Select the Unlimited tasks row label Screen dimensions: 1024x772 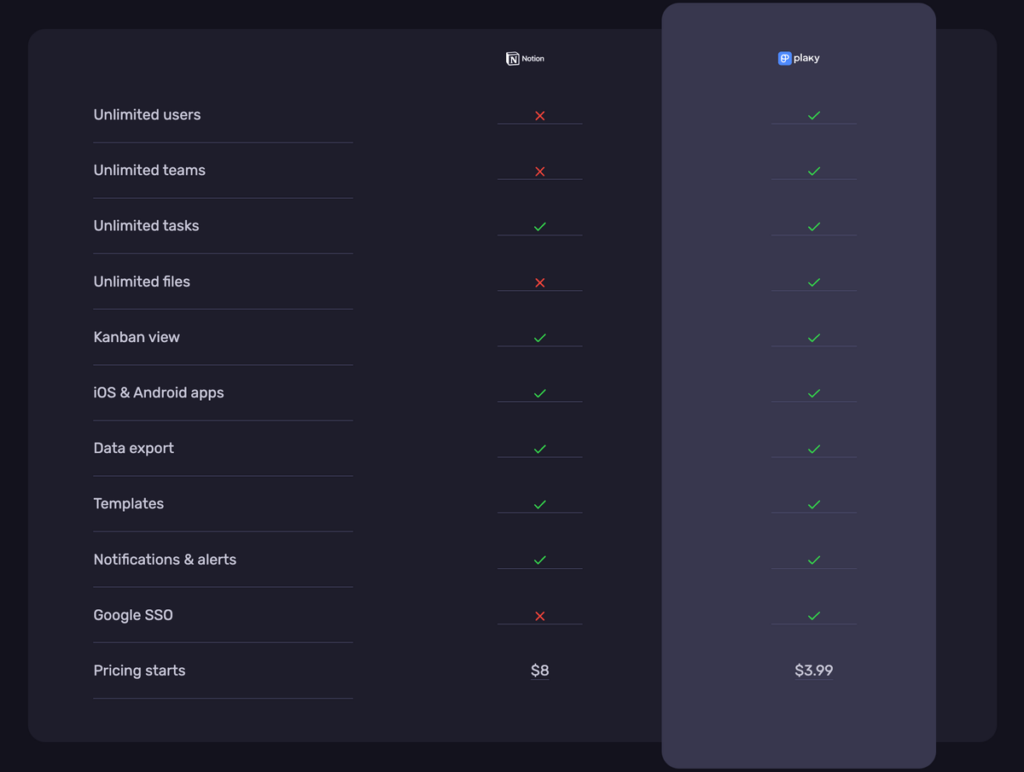point(146,225)
